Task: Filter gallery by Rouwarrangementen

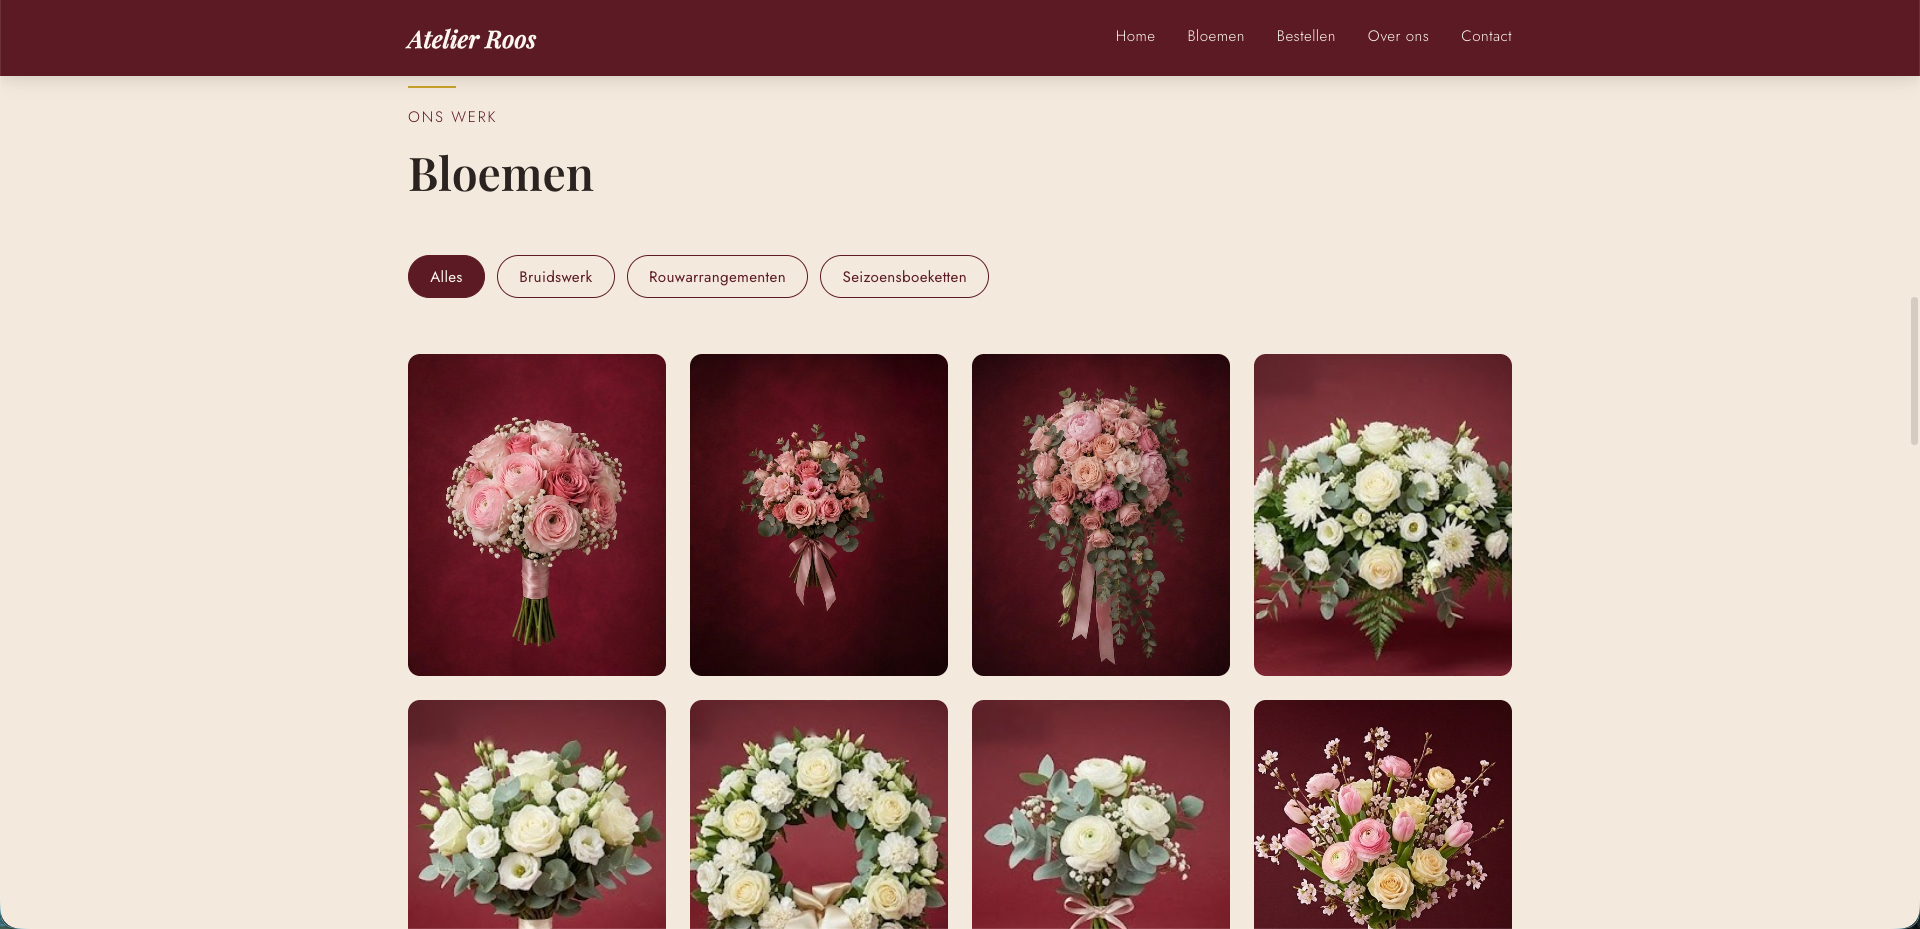Action: (717, 277)
